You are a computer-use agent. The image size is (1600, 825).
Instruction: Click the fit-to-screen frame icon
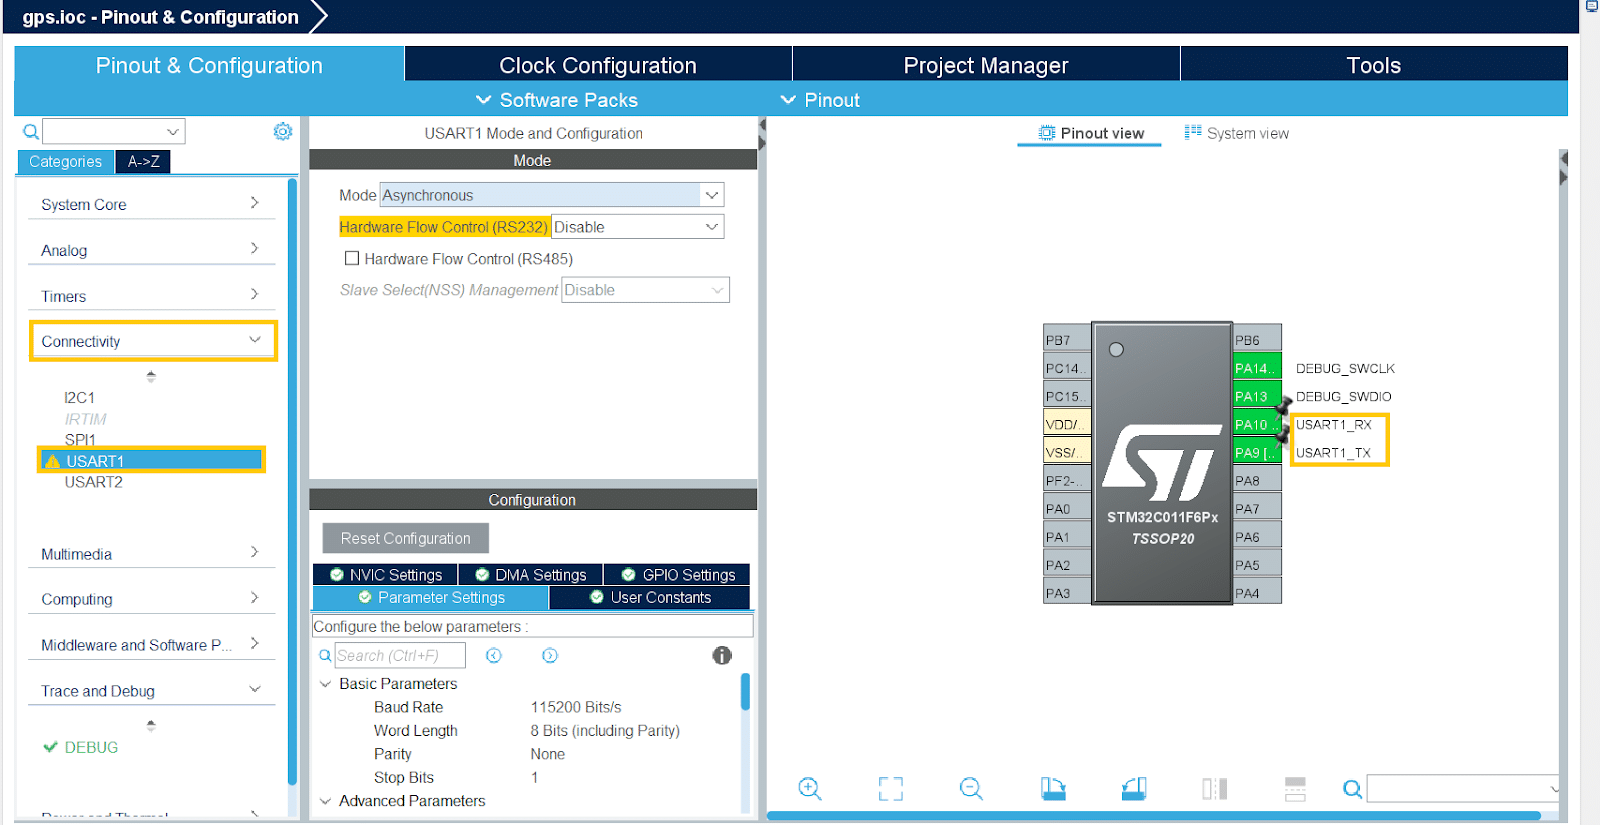(x=890, y=789)
